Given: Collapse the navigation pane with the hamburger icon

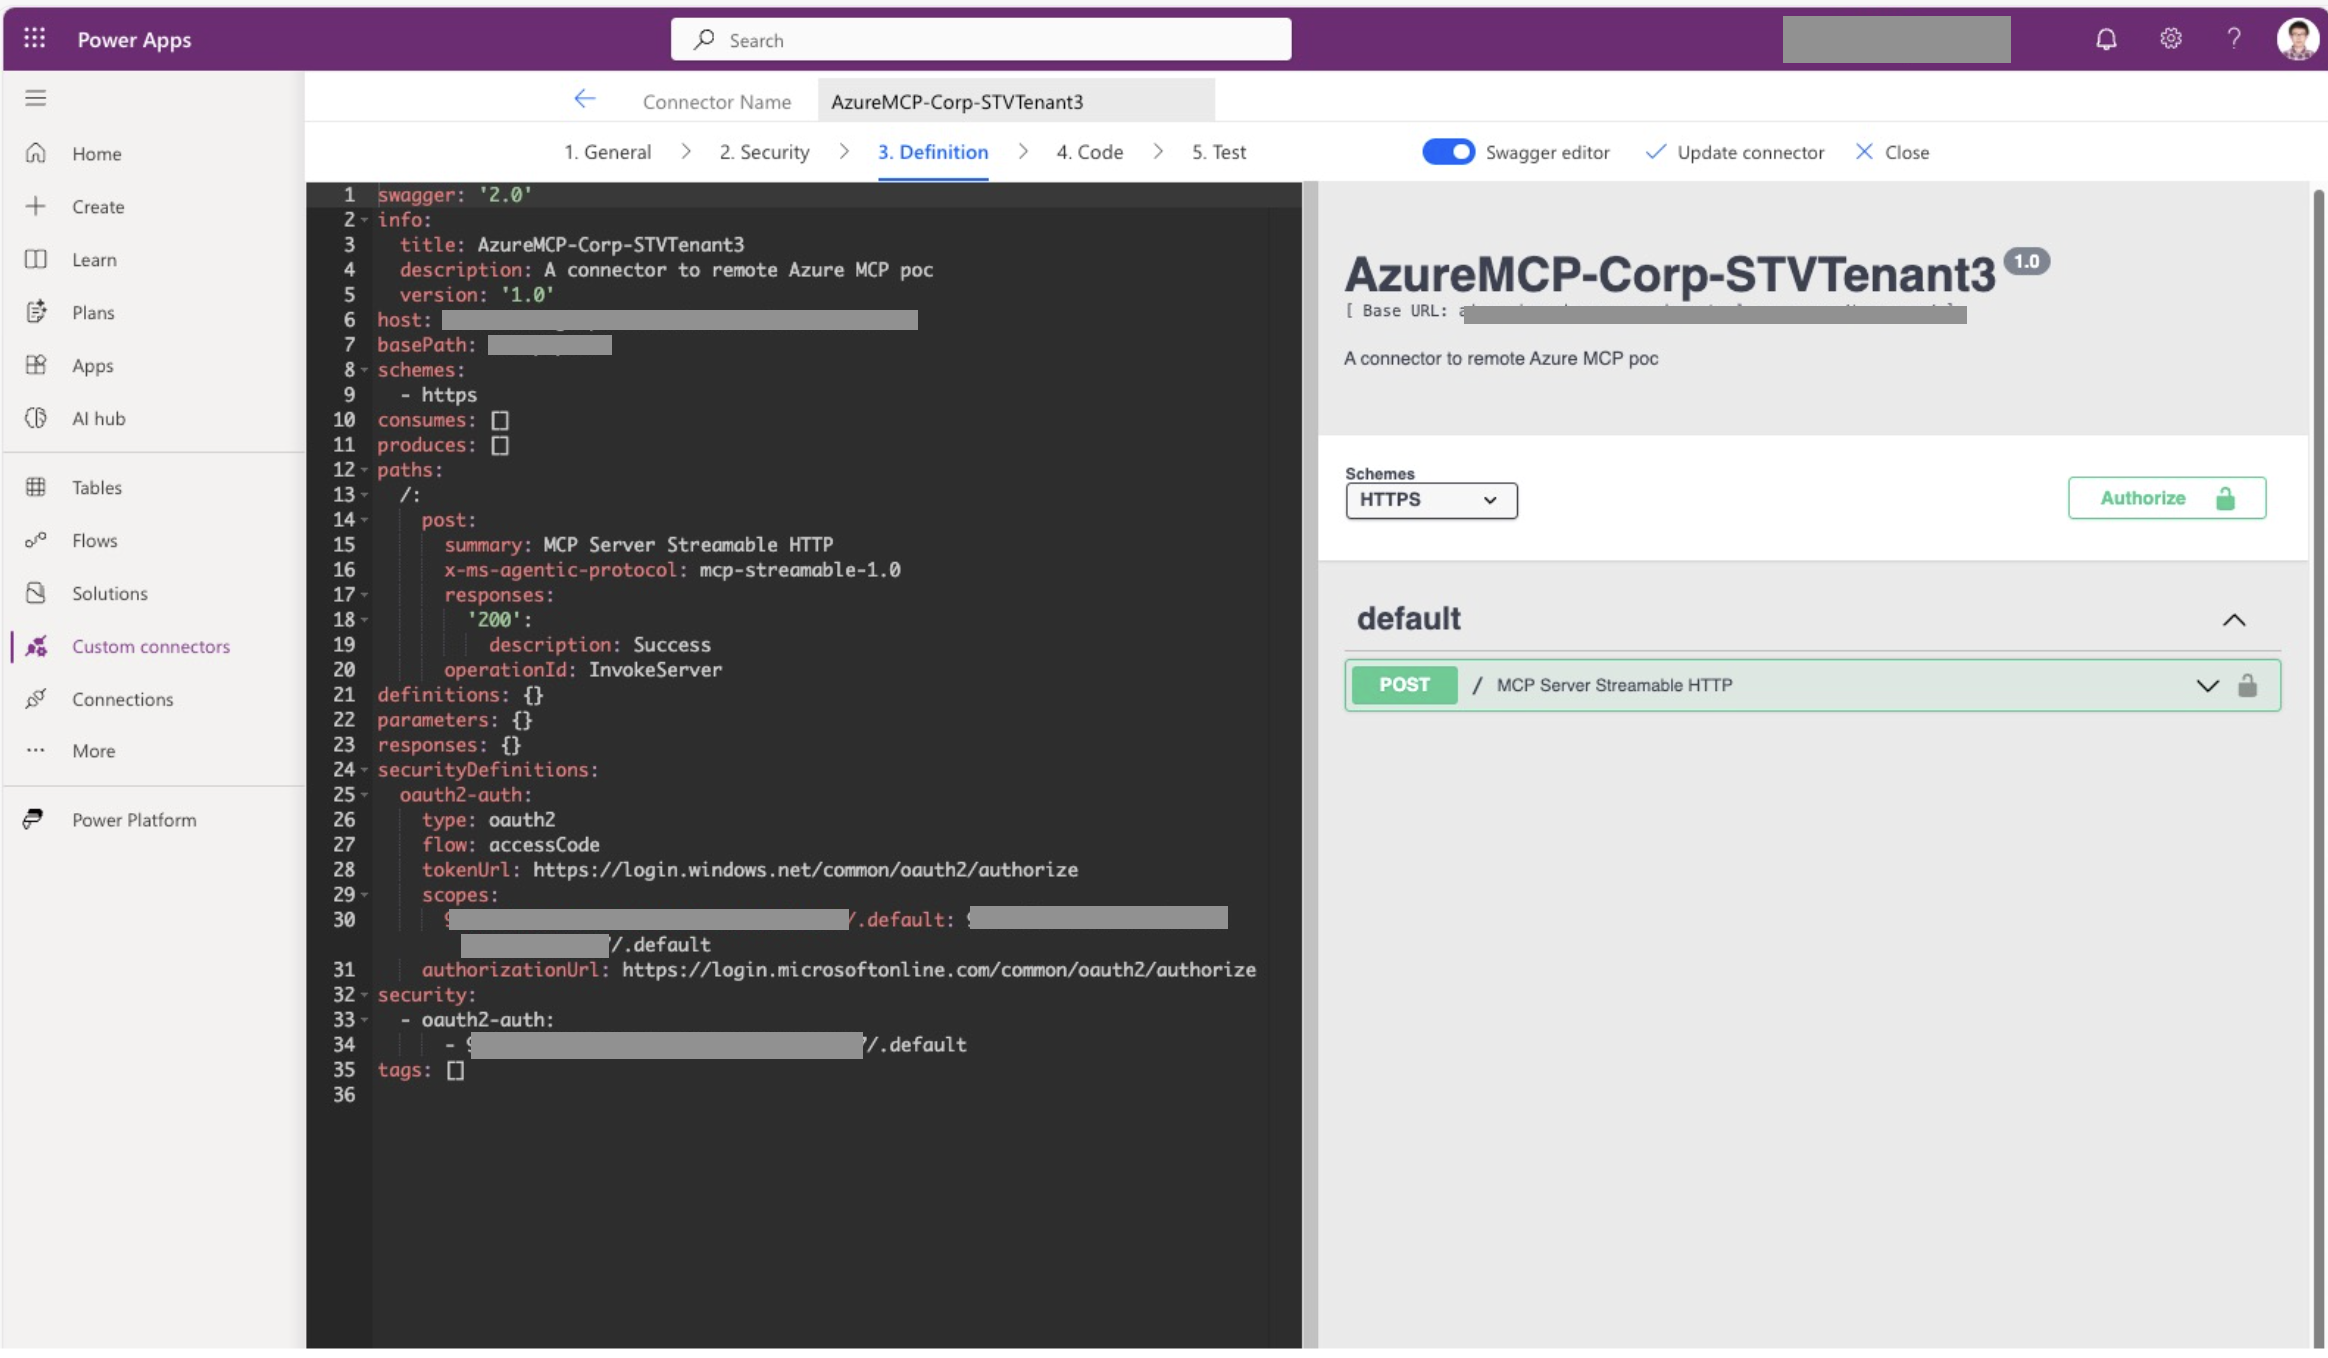Looking at the screenshot, I should 36,97.
